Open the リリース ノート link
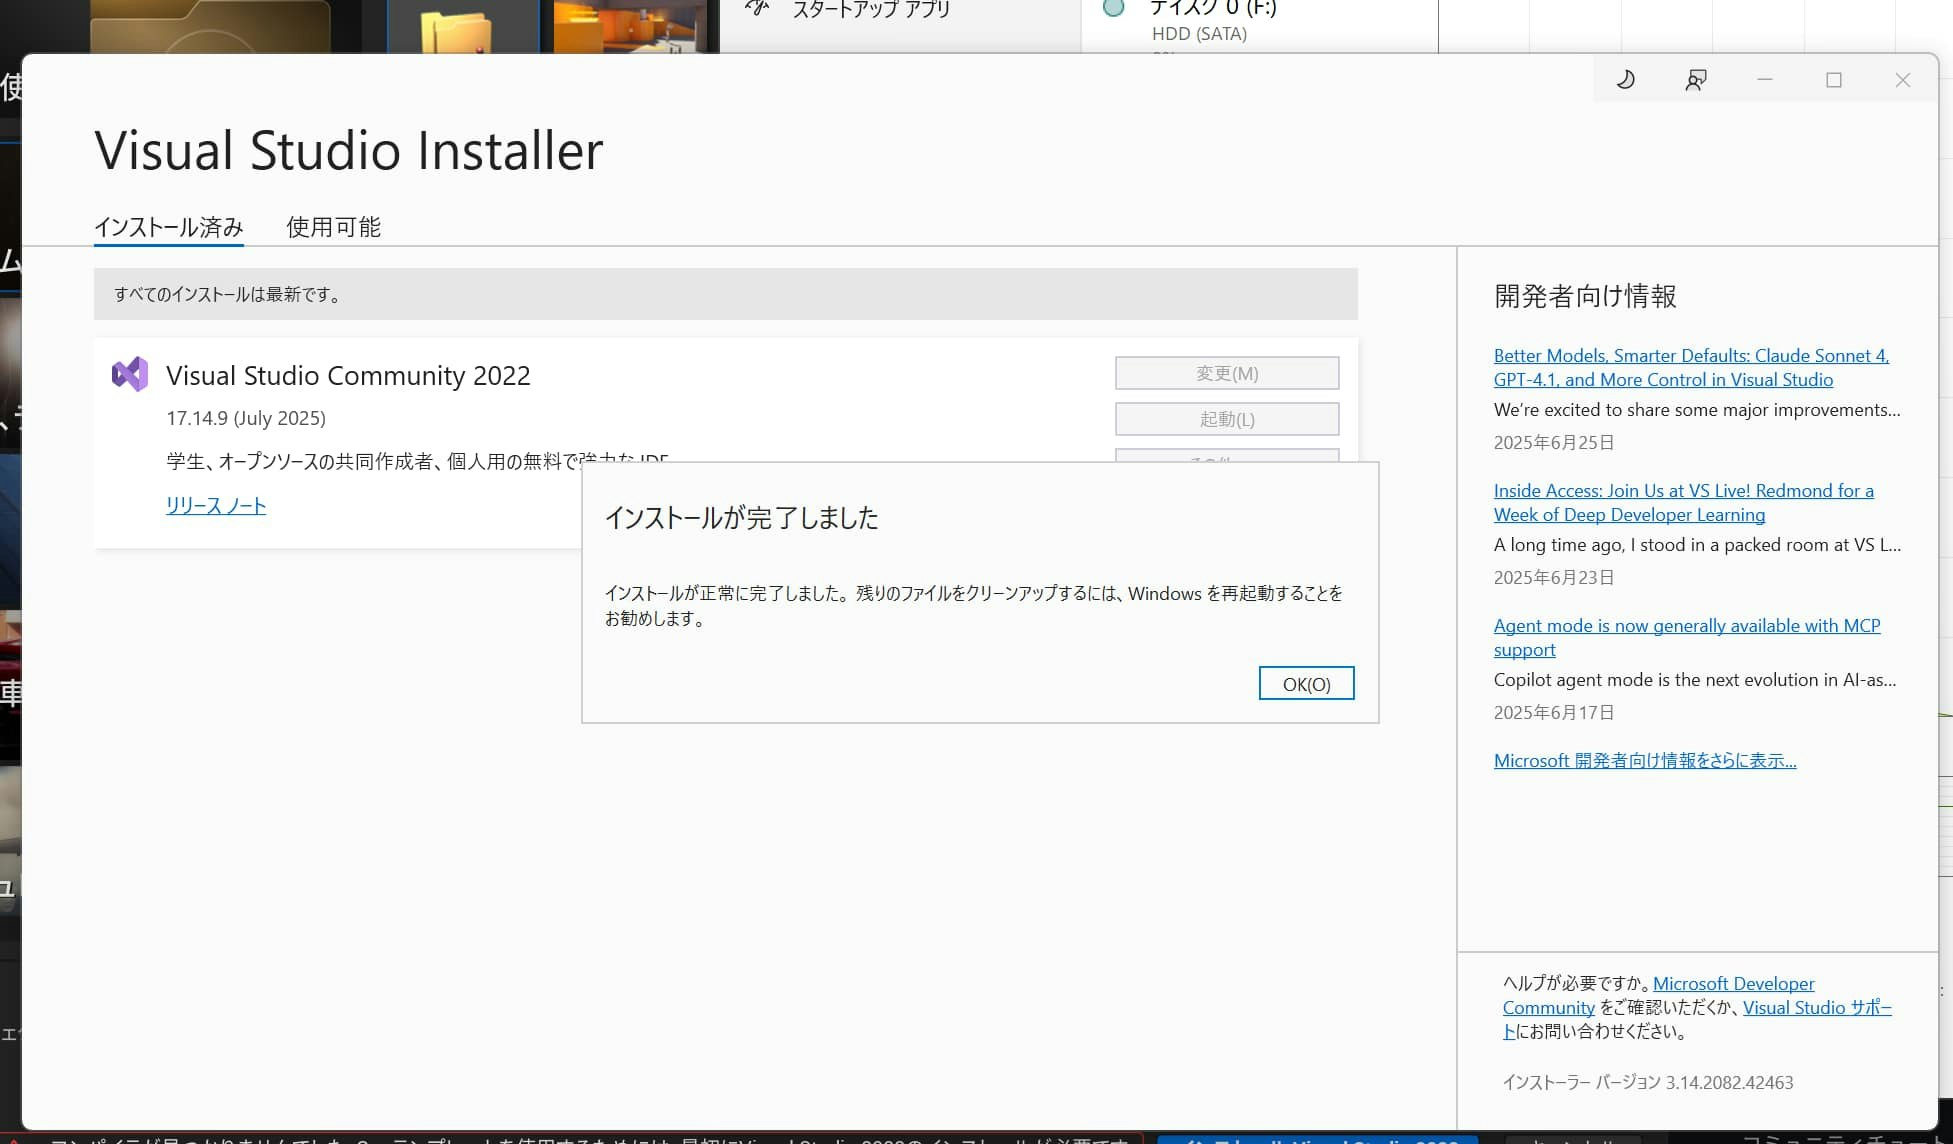Screen dimensions: 1953x1144 (x=215, y=506)
